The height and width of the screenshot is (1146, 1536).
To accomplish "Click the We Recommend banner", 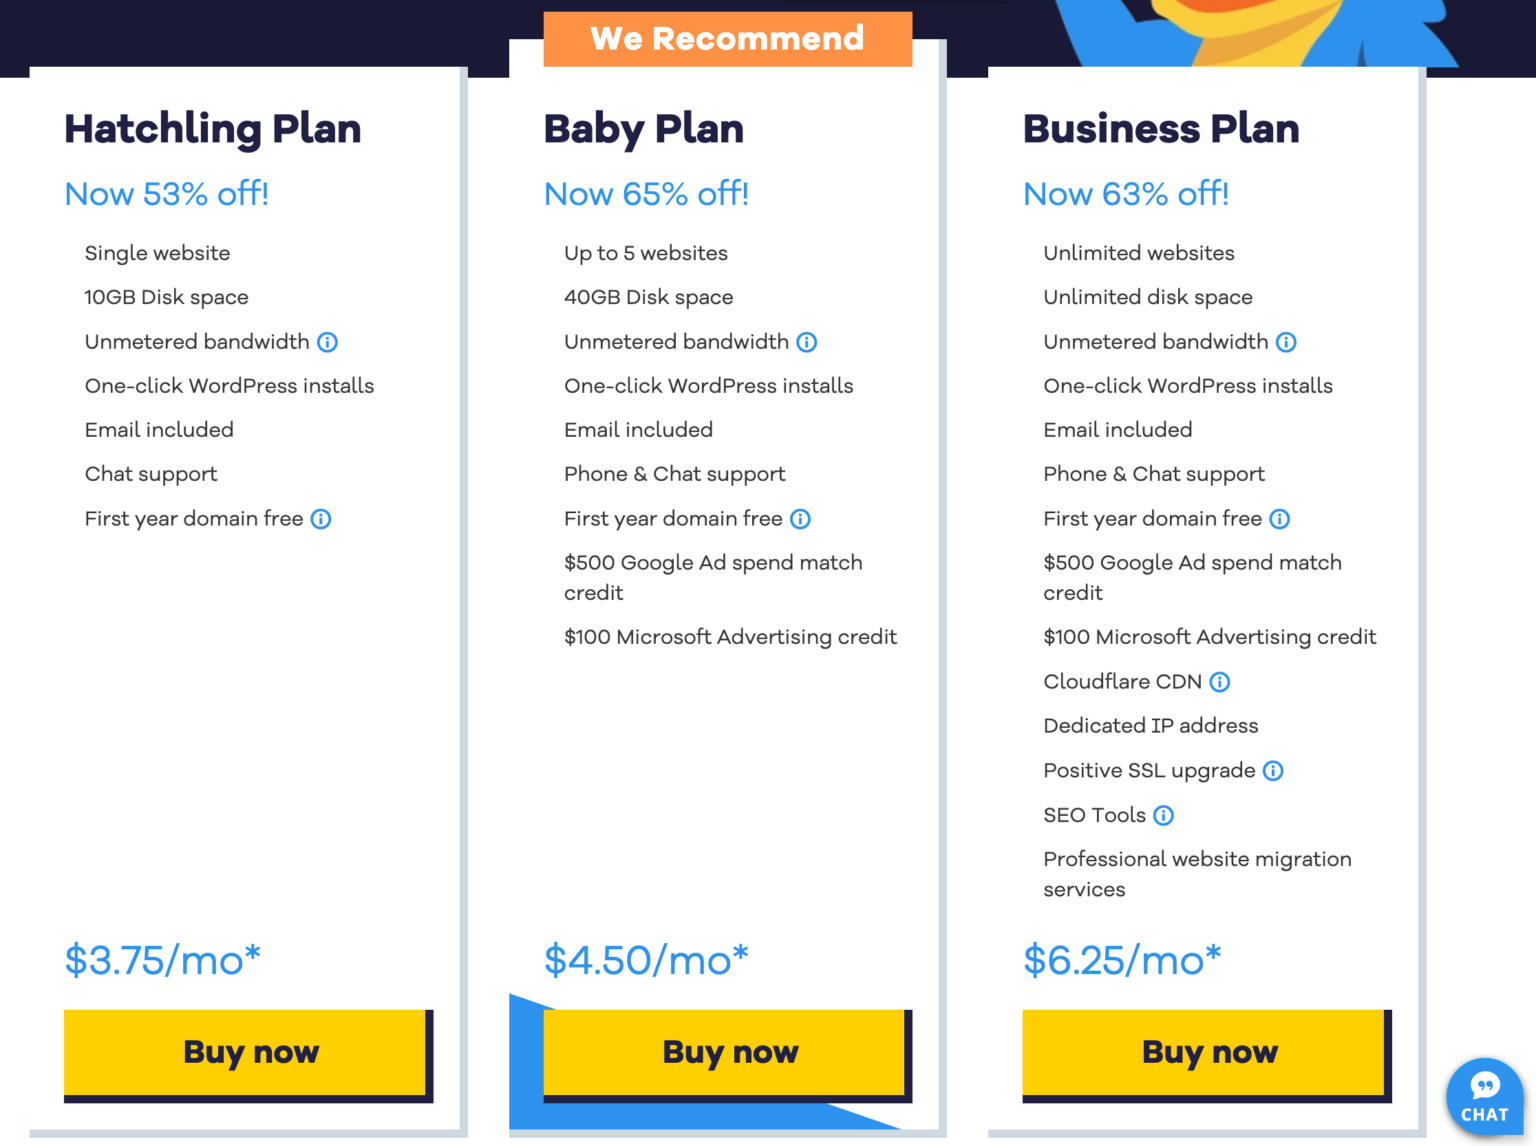I will 727,39.
